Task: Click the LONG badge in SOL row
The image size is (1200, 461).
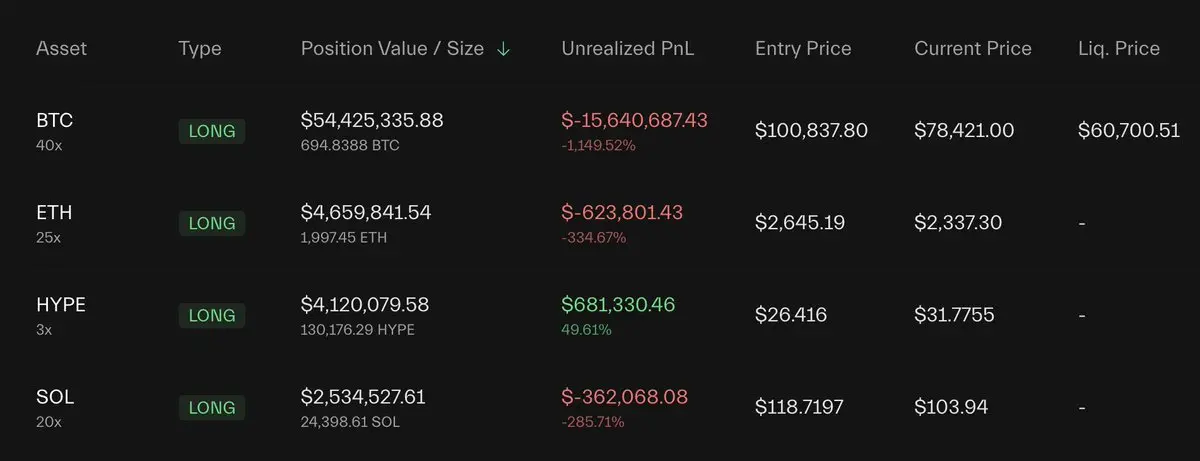Action: (212, 407)
